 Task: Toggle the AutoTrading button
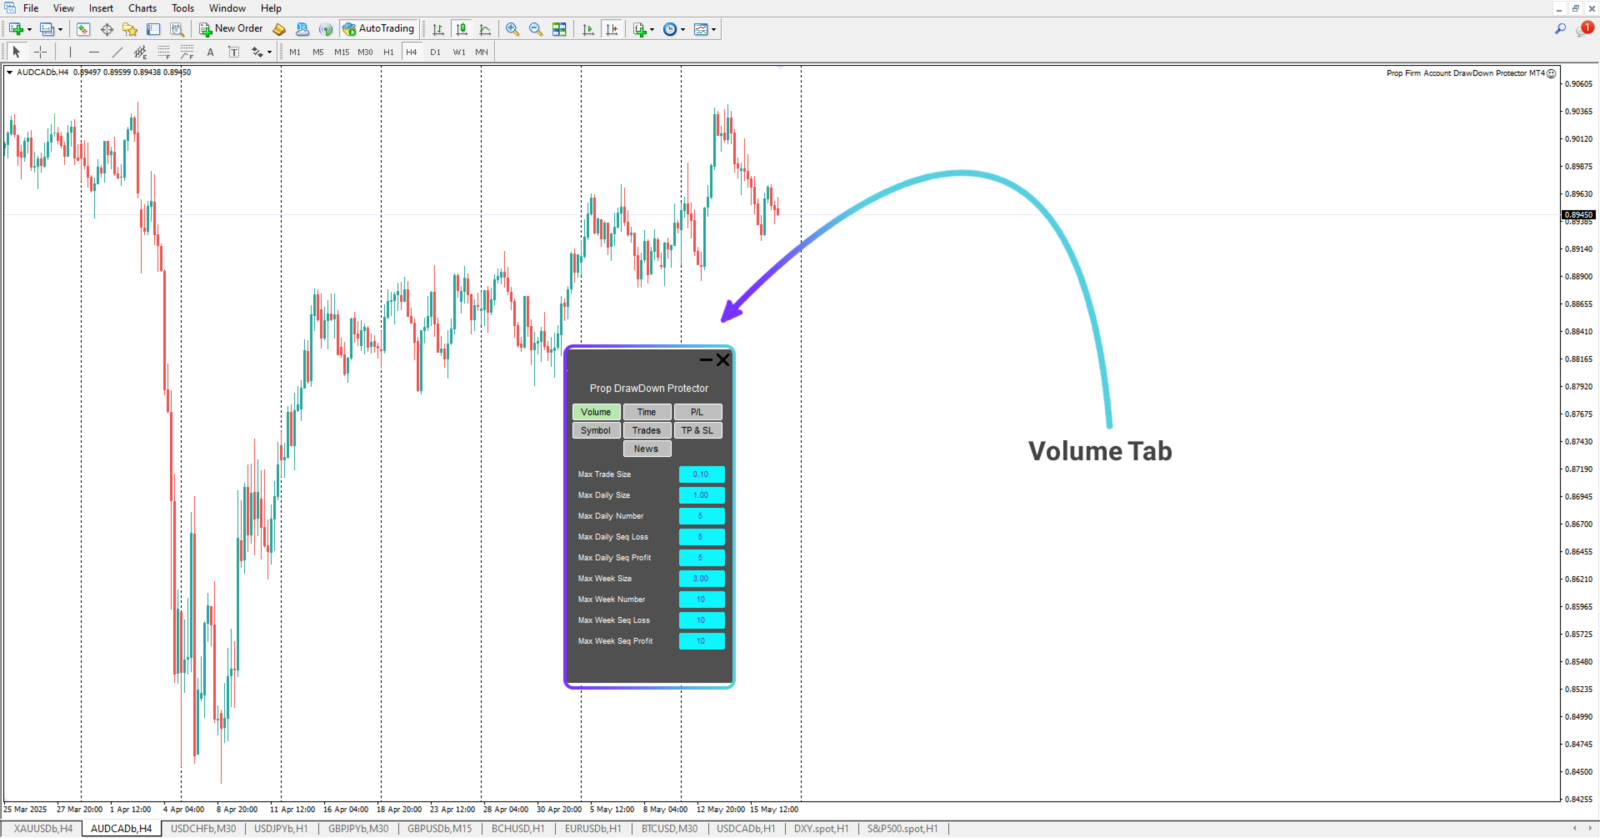379,29
